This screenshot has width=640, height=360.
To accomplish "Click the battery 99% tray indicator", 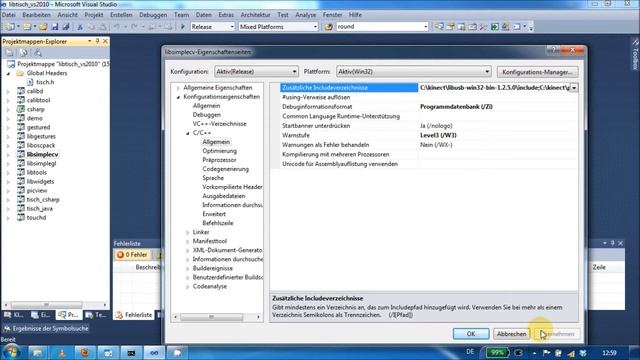I will coord(497,352).
